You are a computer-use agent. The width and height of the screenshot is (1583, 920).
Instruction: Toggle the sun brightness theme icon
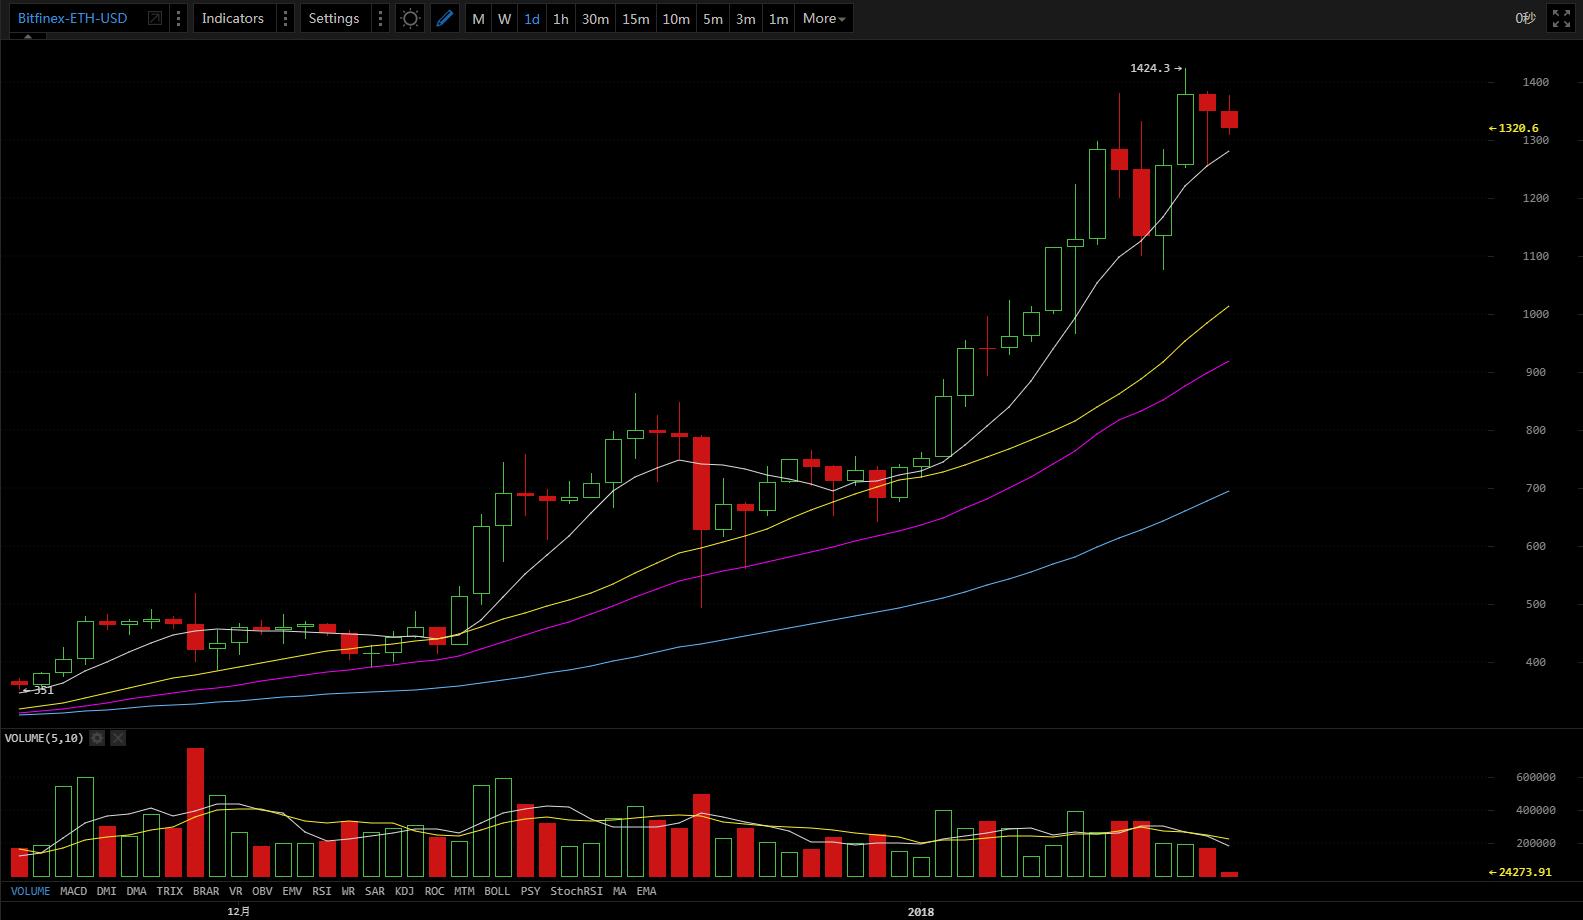pyautogui.click(x=410, y=18)
